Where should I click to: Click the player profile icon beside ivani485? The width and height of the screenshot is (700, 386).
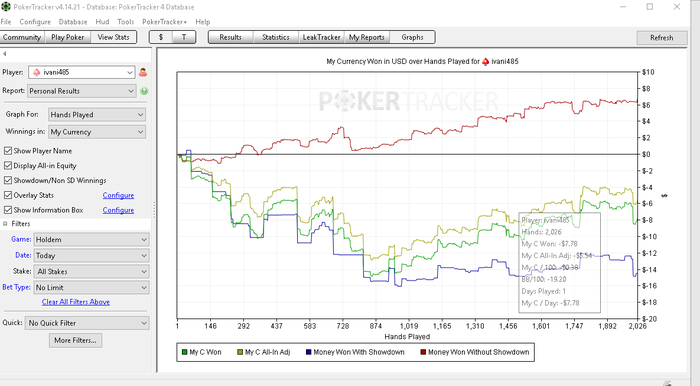point(143,72)
